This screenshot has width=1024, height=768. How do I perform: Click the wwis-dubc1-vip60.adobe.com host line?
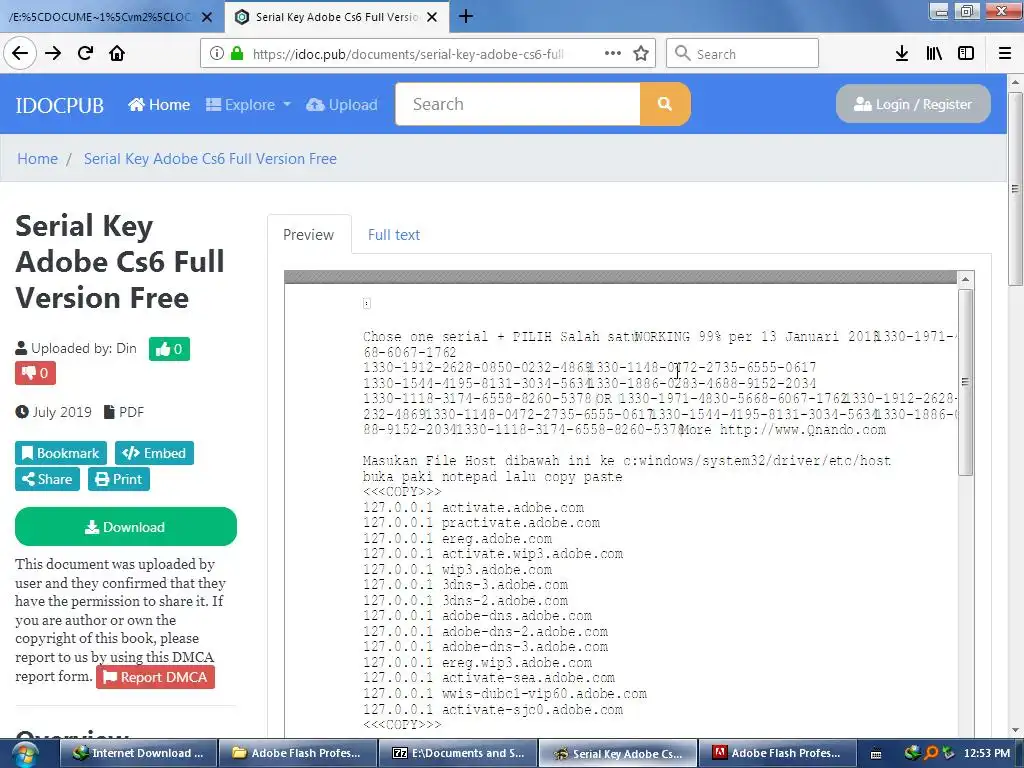point(505,694)
